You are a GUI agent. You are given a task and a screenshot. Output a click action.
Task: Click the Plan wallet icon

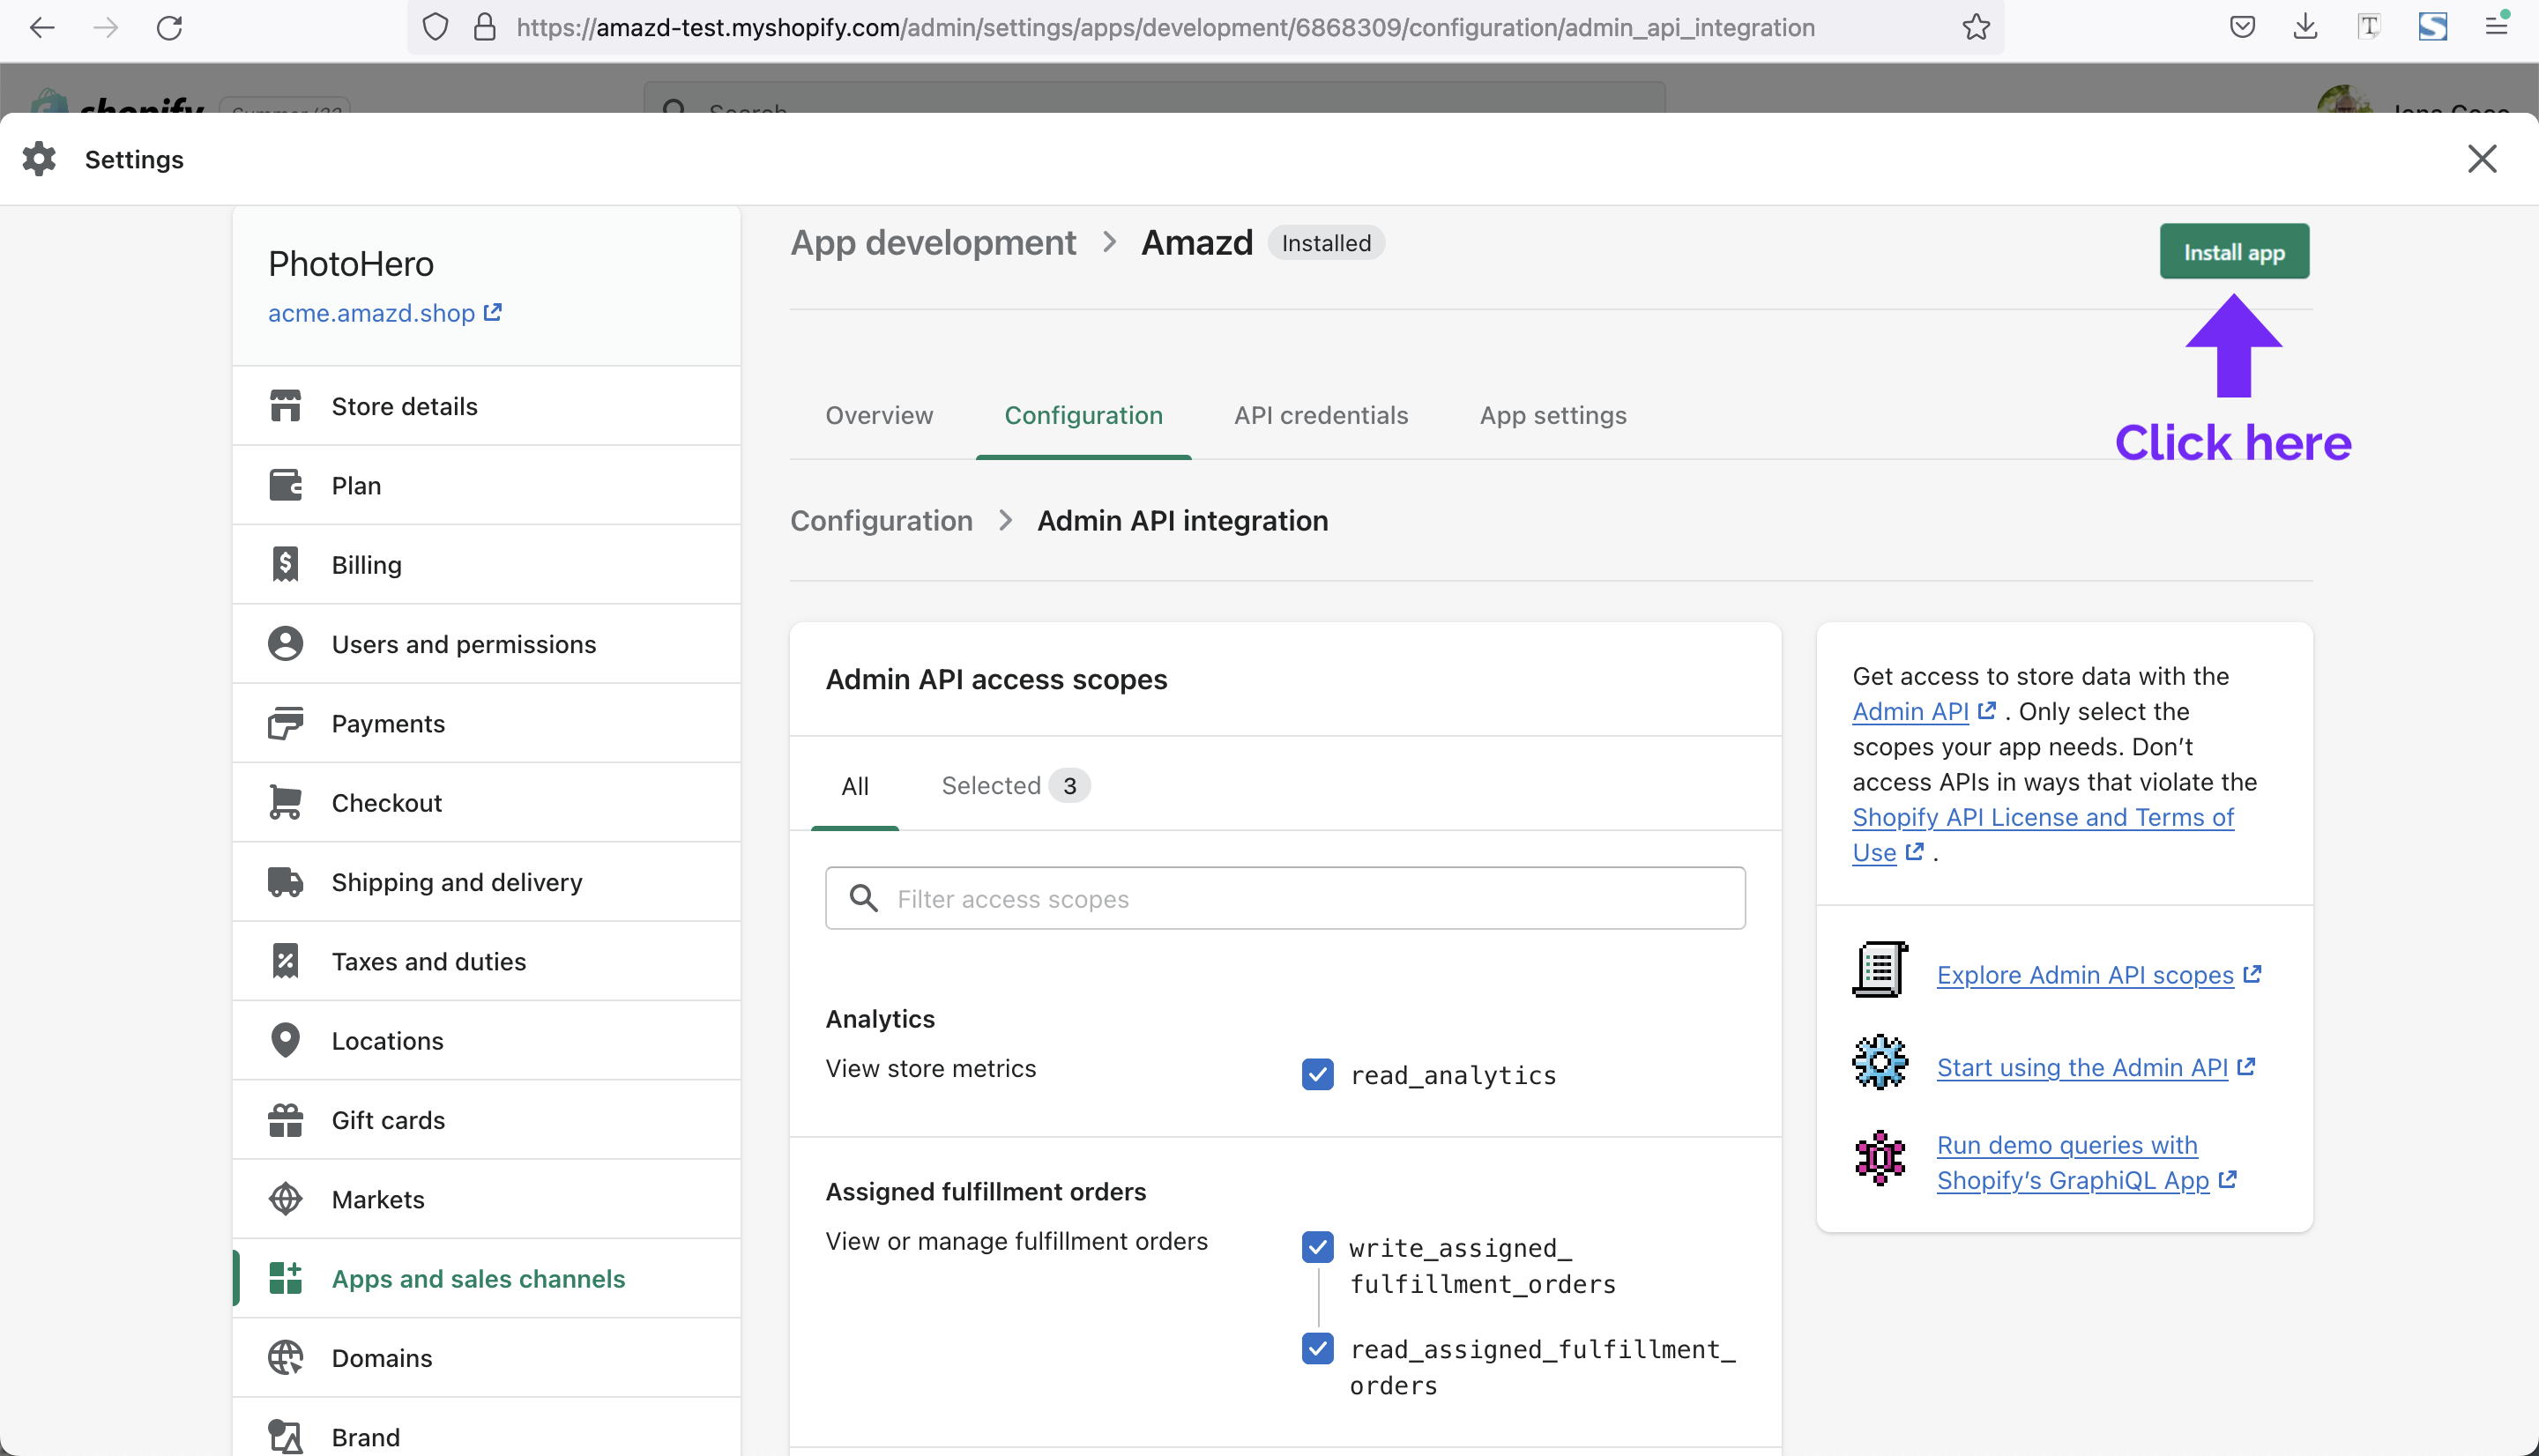pos(285,485)
